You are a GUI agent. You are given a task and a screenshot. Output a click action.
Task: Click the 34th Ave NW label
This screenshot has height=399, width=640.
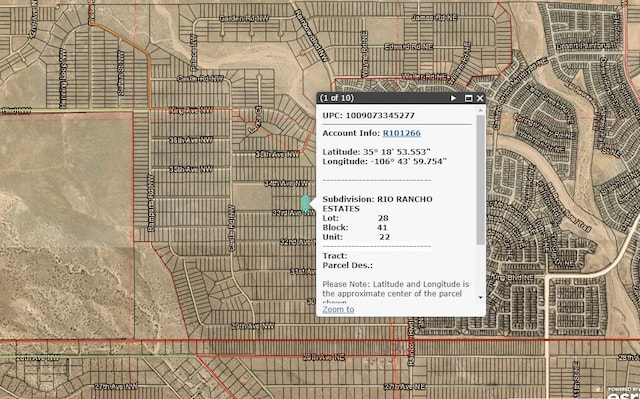click(x=286, y=184)
